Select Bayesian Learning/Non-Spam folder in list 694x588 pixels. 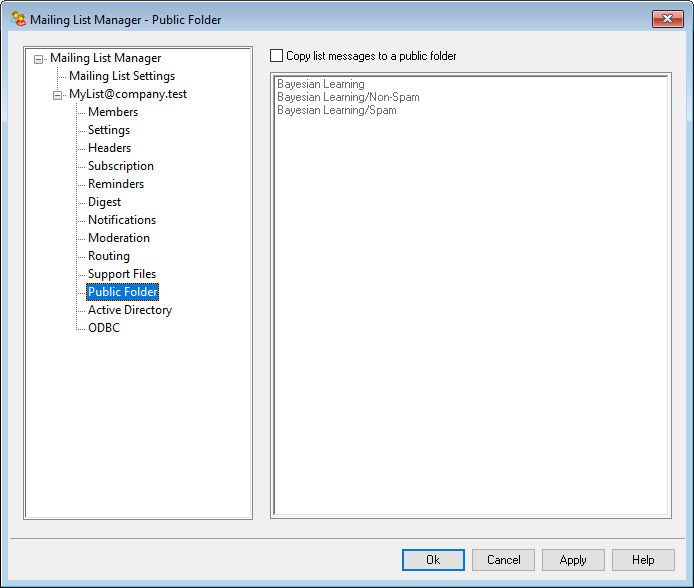pyautogui.click(x=348, y=98)
